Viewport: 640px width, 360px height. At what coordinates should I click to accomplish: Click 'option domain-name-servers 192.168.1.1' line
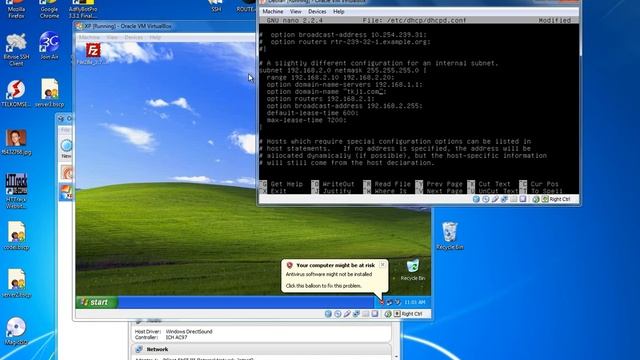tap(345, 84)
